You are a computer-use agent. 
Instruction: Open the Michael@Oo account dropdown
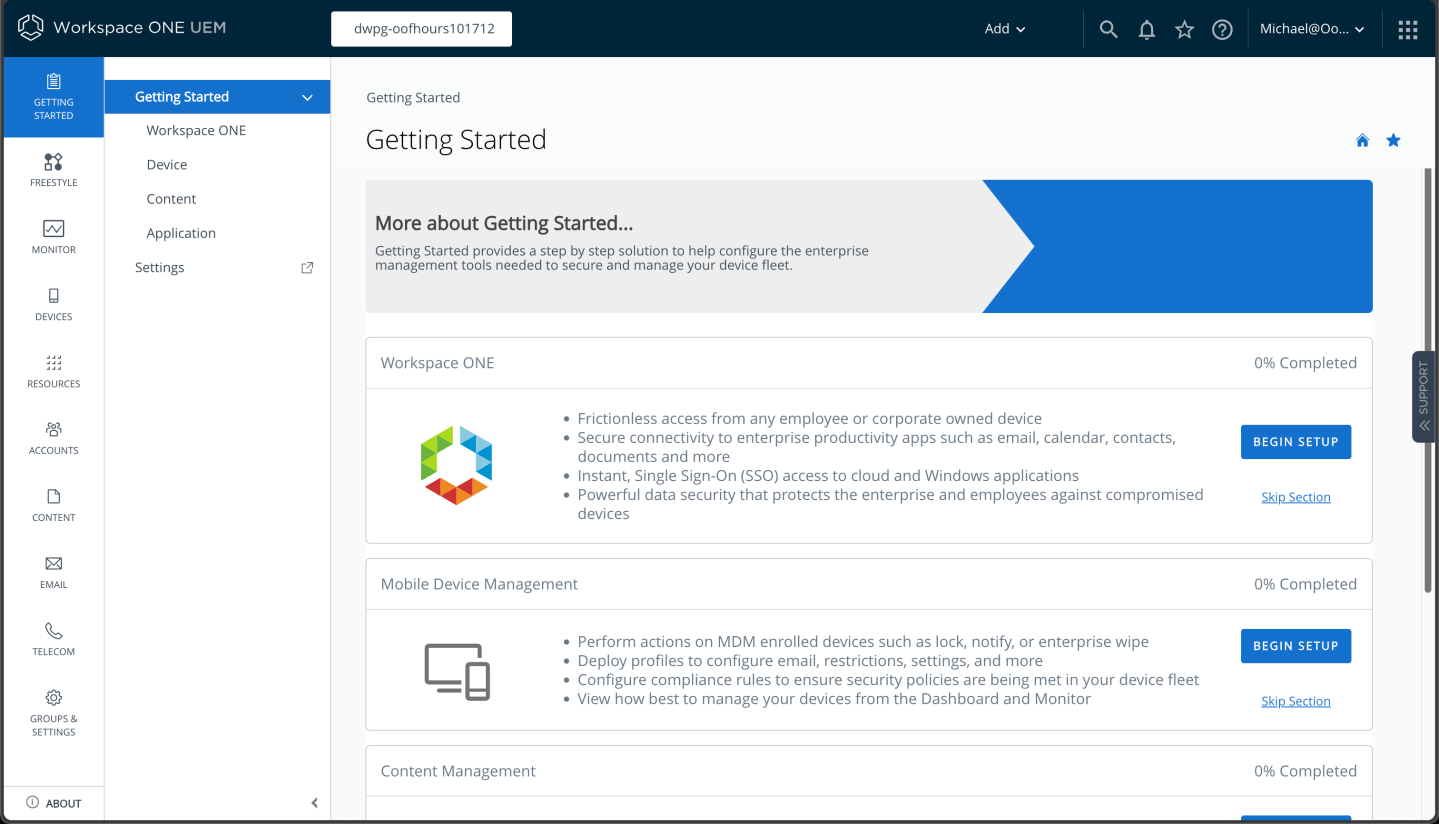[x=1313, y=29]
